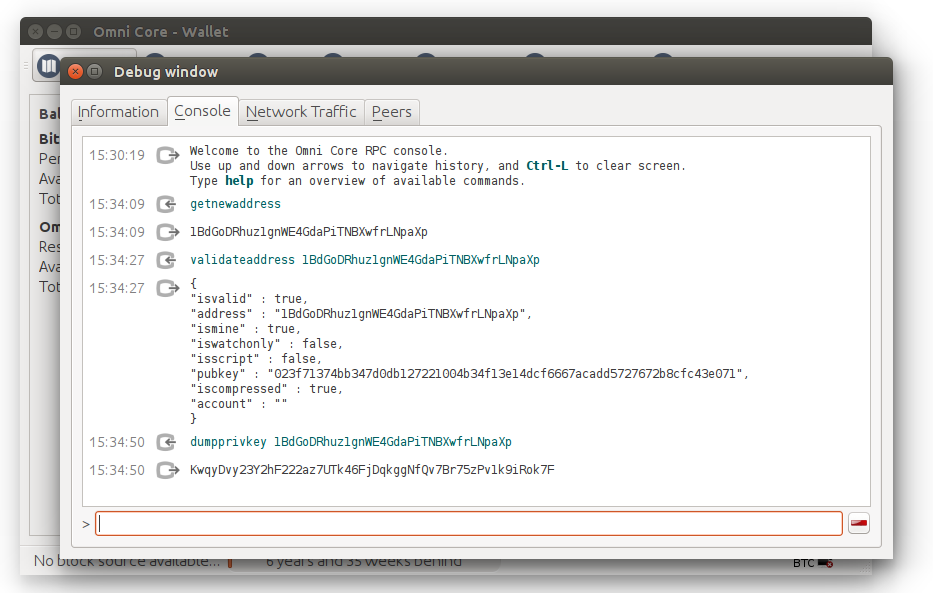
Task: Click the pubkey line in validateaddress output
Action: (x=469, y=374)
